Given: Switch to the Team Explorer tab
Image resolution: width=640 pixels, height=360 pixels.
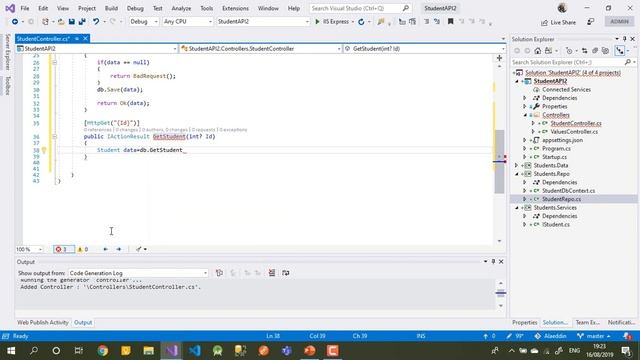Looking at the screenshot, I should (588, 322).
